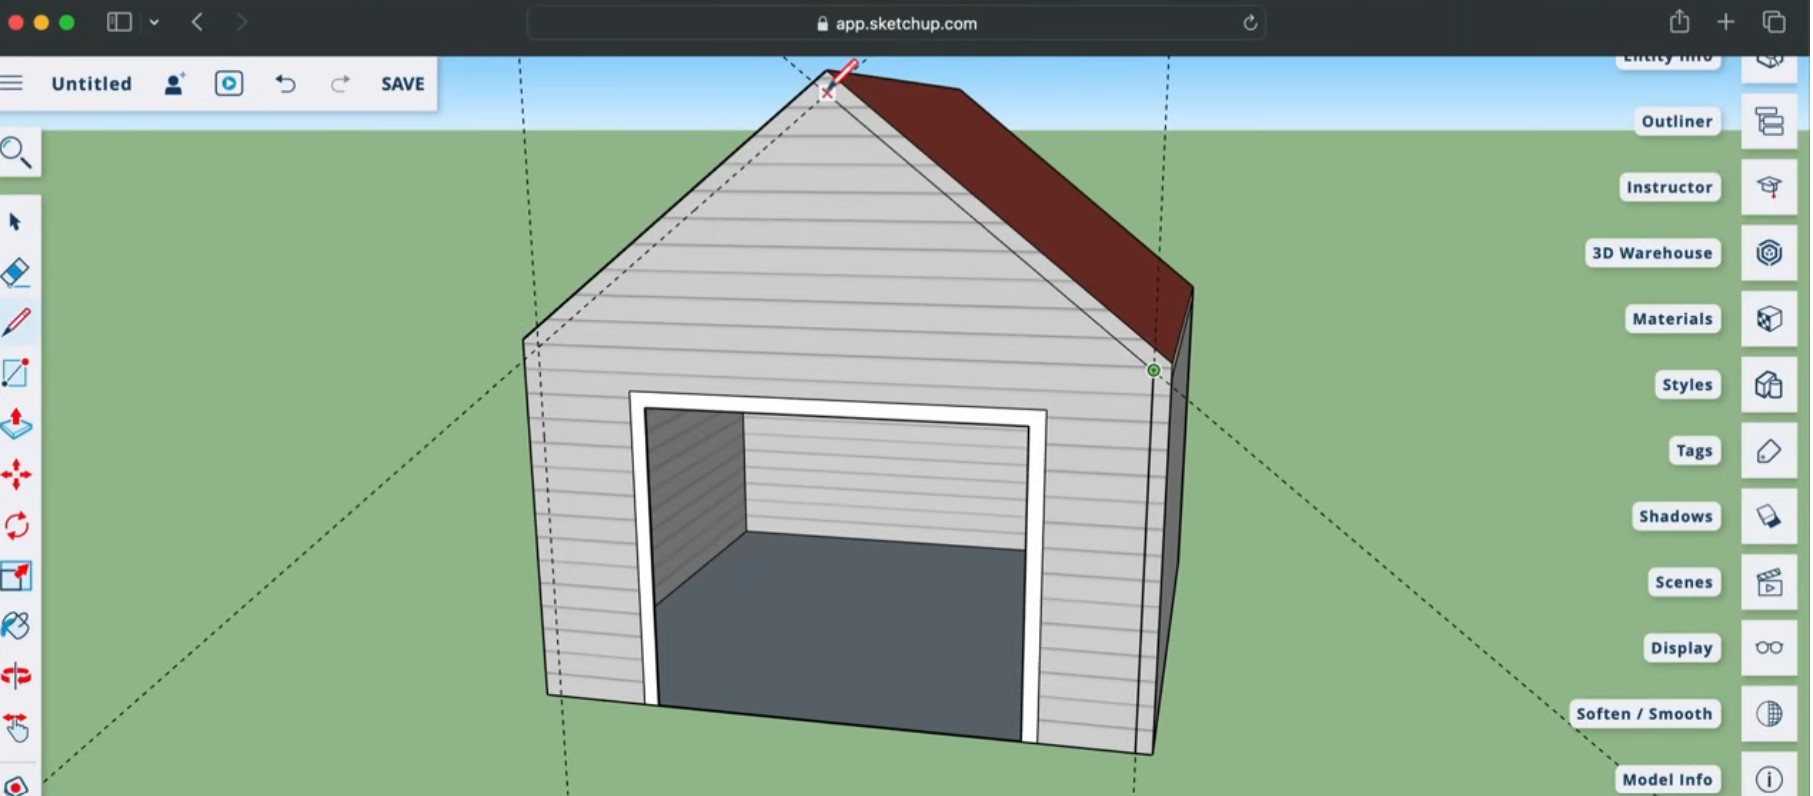Image resolution: width=1813 pixels, height=796 pixels.
Task: Select the Pan hand tool
Action: (16, 727)
